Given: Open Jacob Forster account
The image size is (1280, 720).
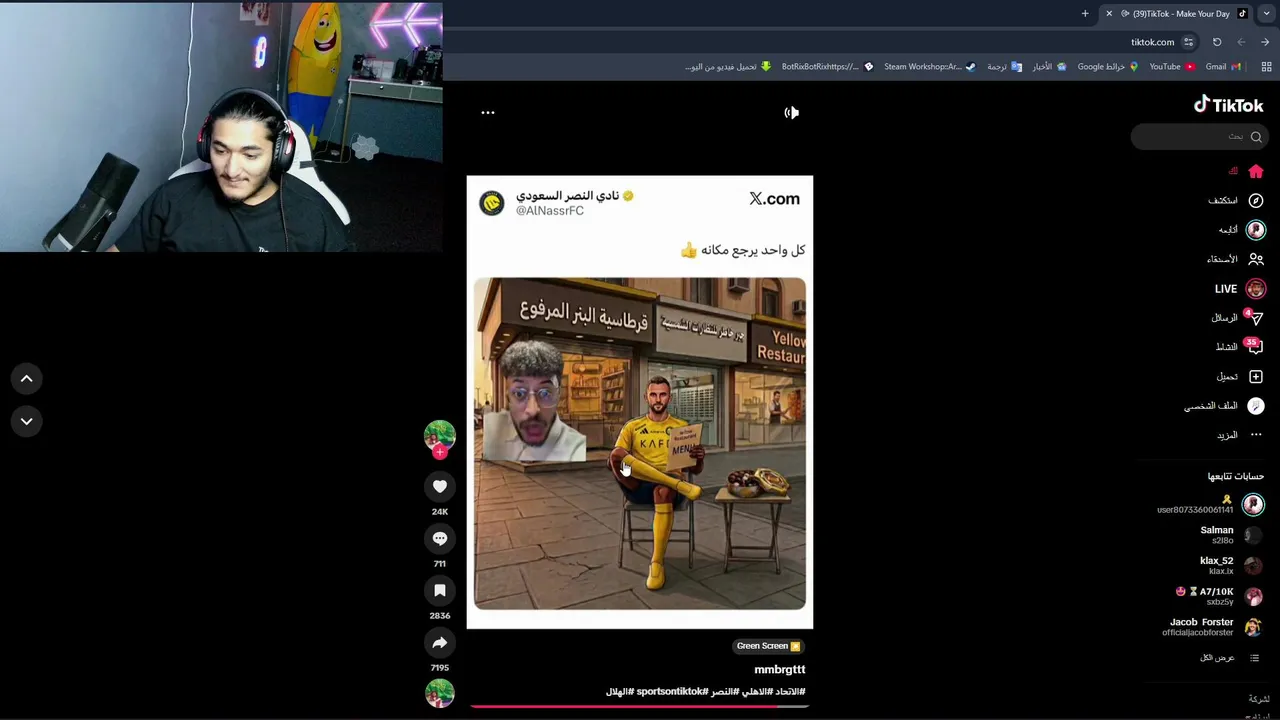Looking at the screenshot, I should tap(1214, 627).
